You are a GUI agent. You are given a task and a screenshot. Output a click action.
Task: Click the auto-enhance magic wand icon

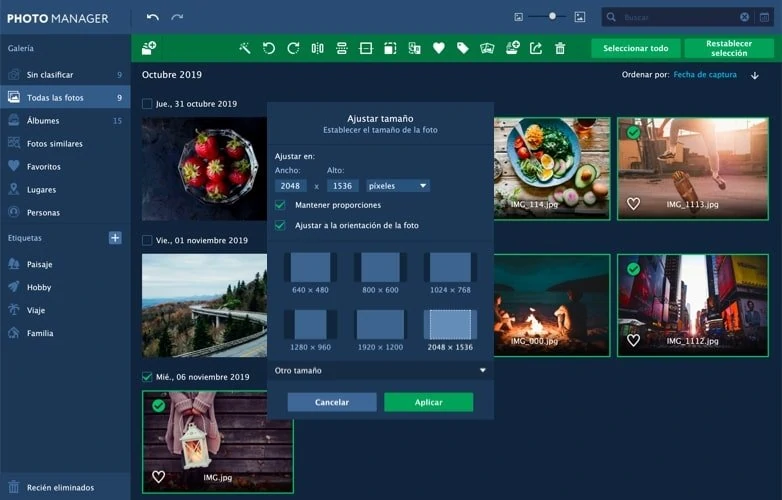[x=244, y=48]
